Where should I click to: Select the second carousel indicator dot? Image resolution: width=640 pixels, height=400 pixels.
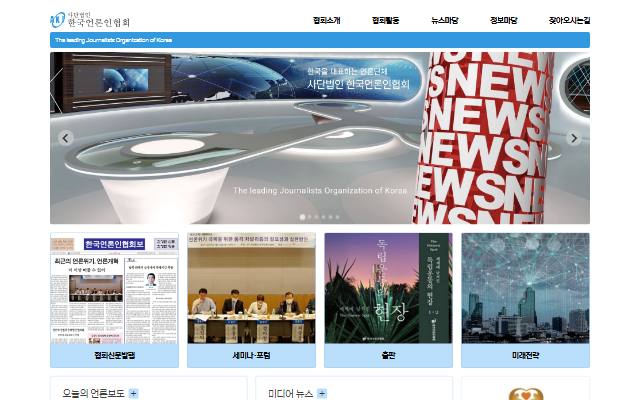[309, 217]
